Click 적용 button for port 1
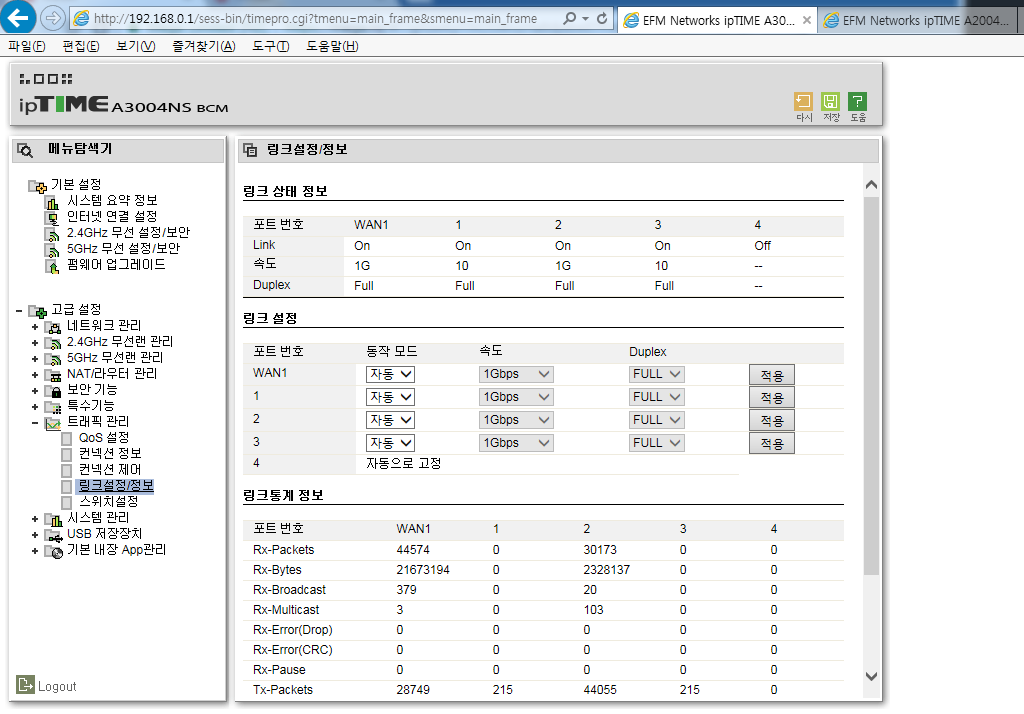The height and width of the screenshot is (714, 1024). pos(771,398)
